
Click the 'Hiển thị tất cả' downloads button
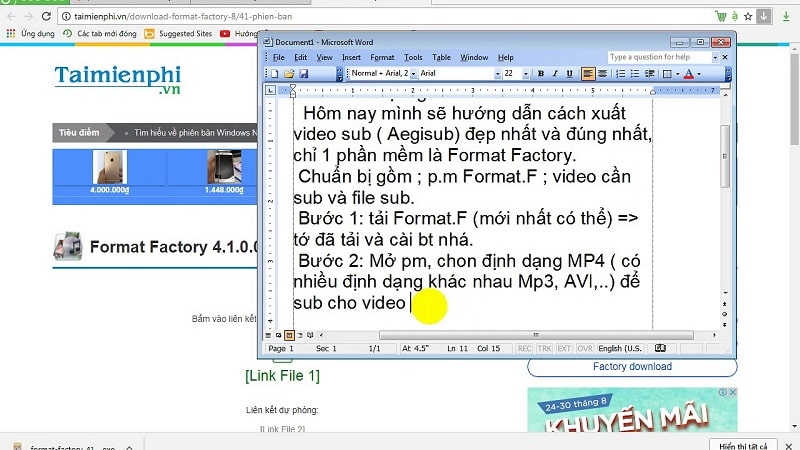coord(743,445)
